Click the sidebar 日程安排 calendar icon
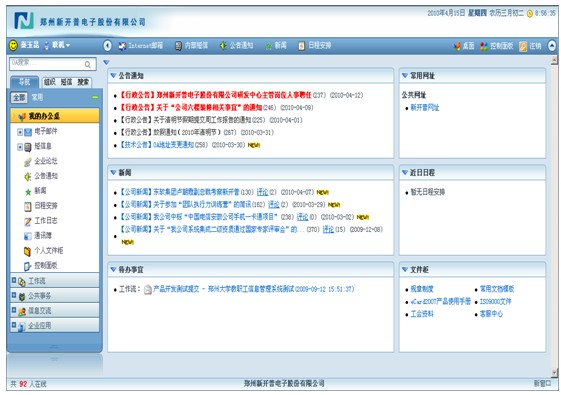Screen dimensions: 561x395 [x=28, y=206]
